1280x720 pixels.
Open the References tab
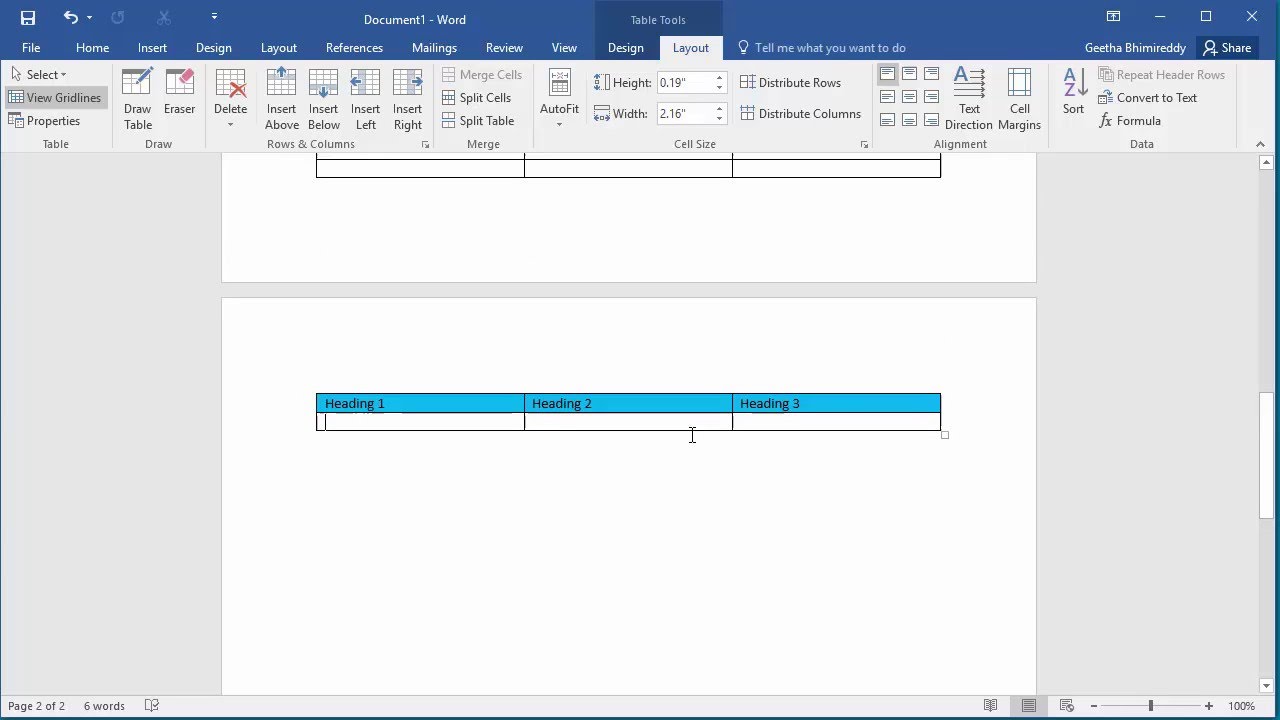(354, 48)
